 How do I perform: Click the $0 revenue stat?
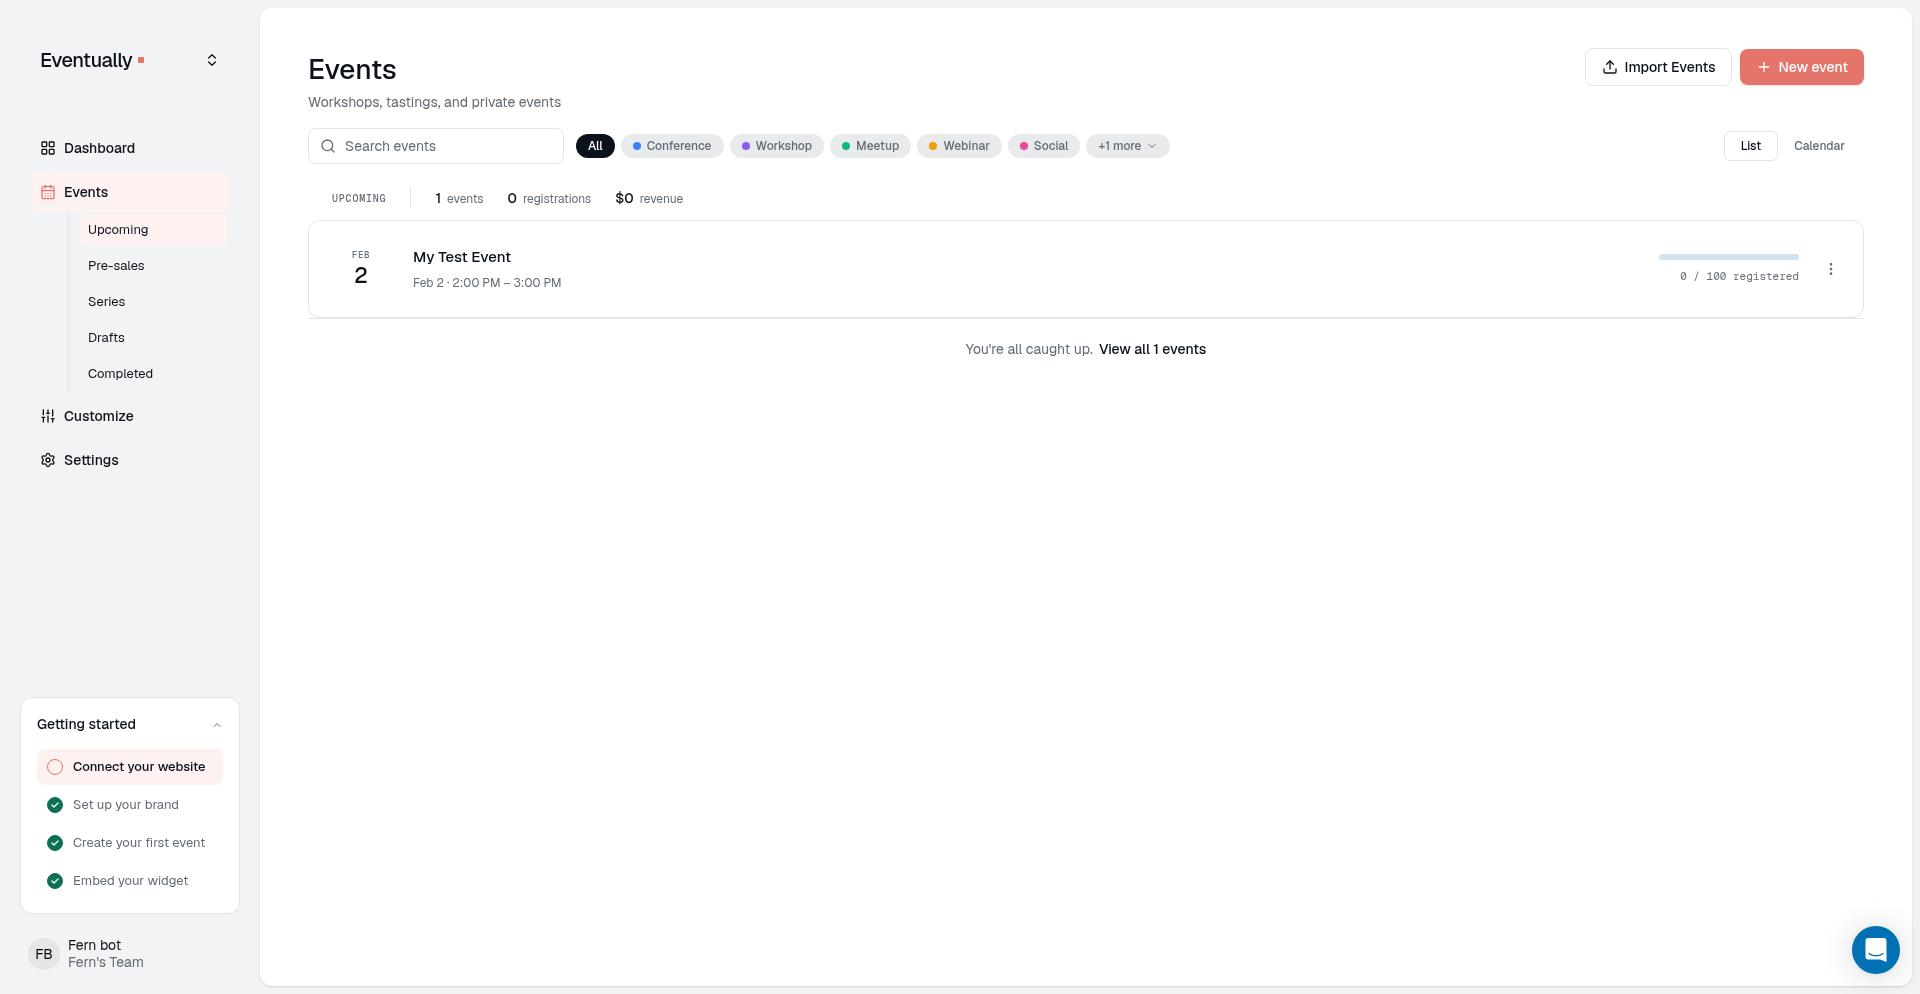click(649, 199)
